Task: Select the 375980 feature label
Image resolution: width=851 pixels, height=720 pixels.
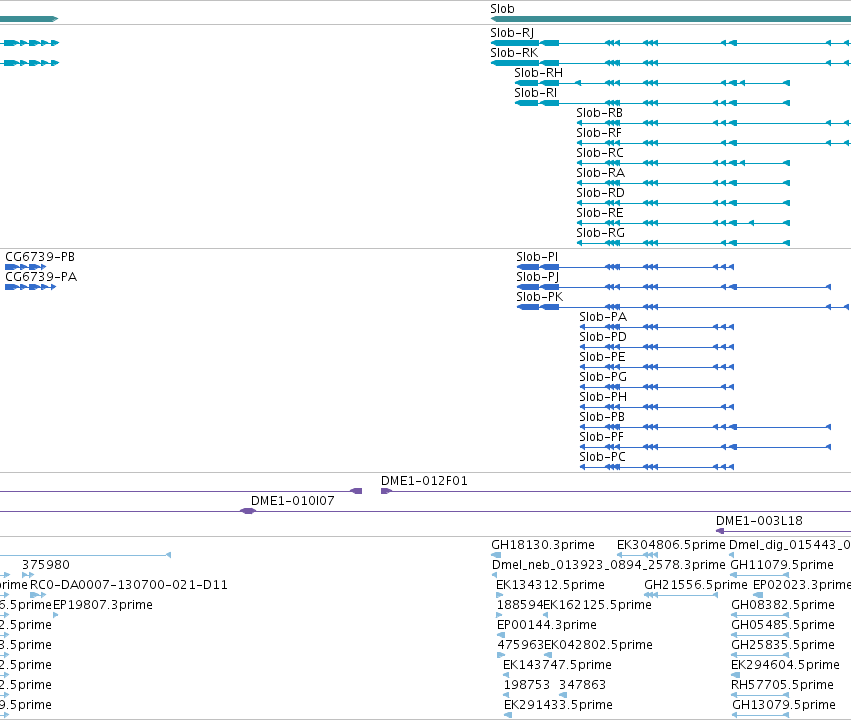Action: [x=46, y=565]
